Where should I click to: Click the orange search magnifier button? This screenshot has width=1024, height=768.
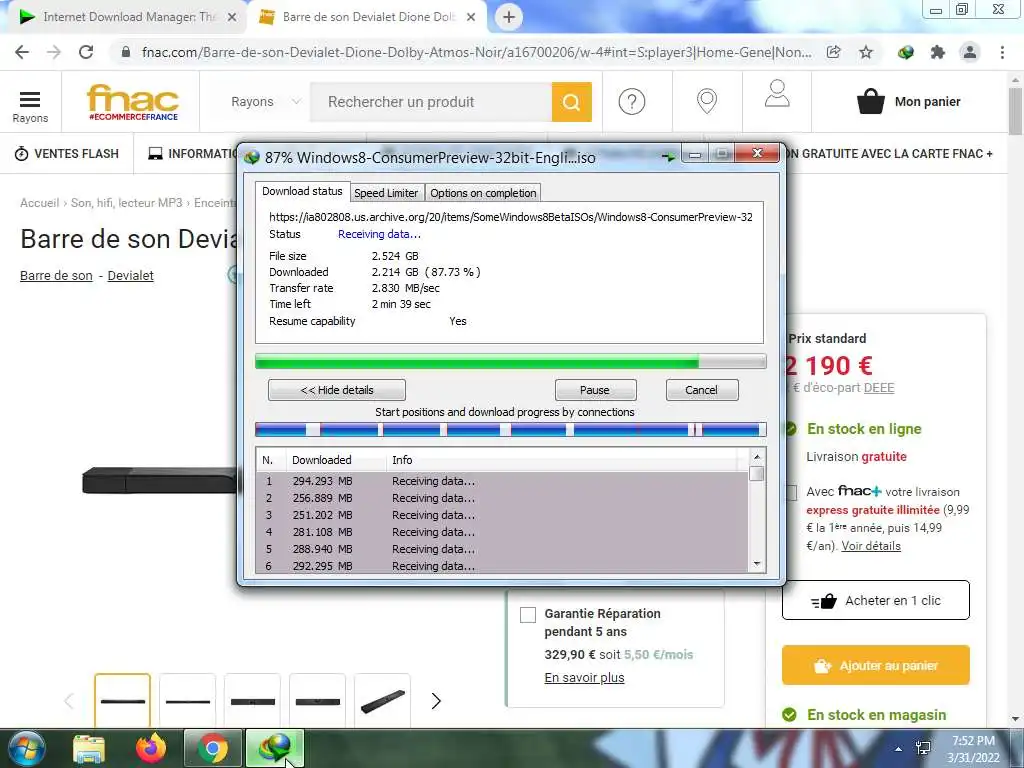571,102
